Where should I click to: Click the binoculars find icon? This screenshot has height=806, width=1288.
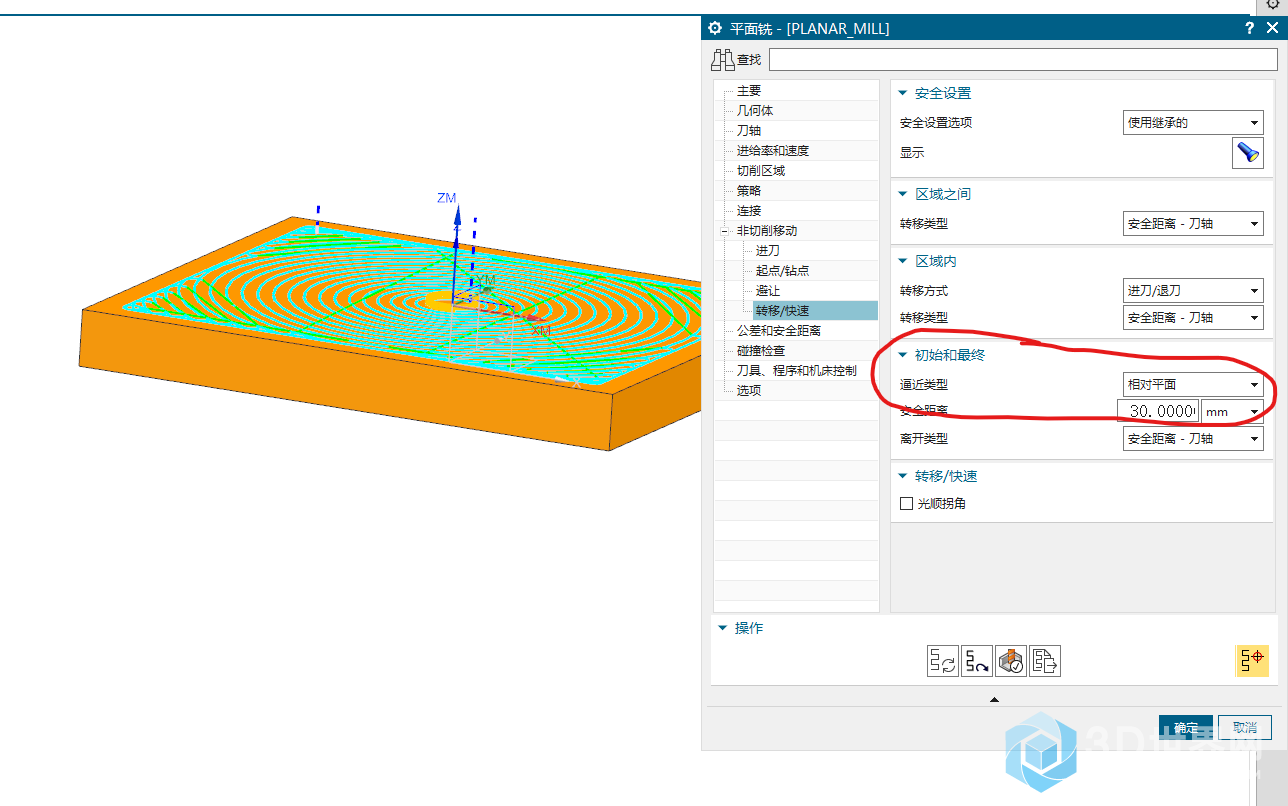tap(722, 60)
